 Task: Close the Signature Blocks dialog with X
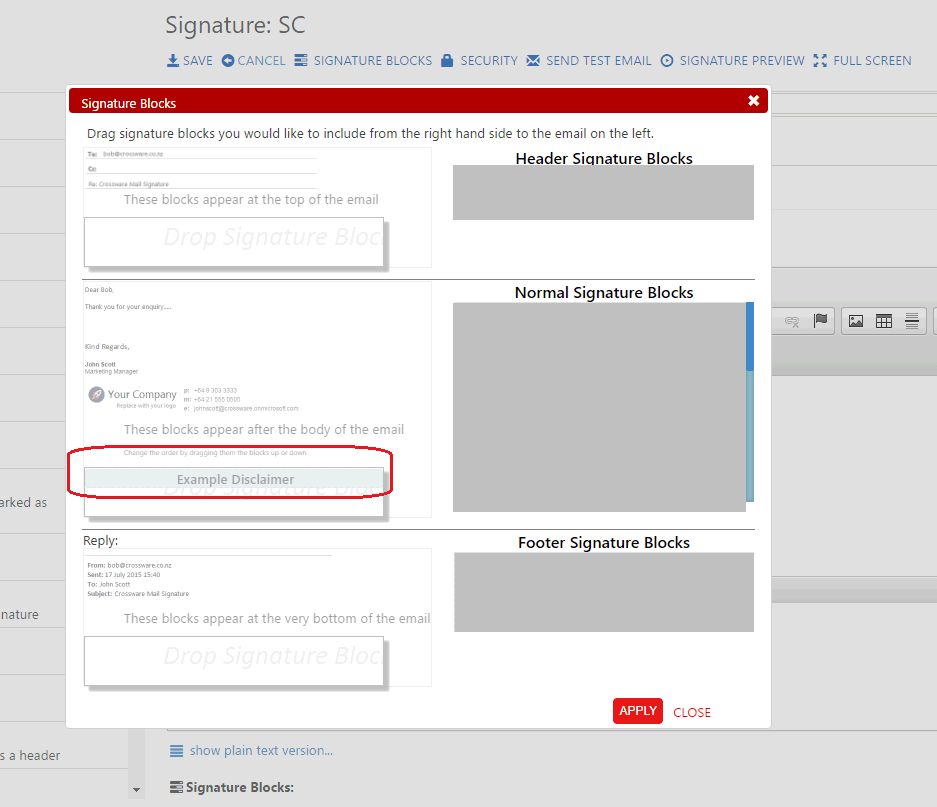(x=754, y=100)
